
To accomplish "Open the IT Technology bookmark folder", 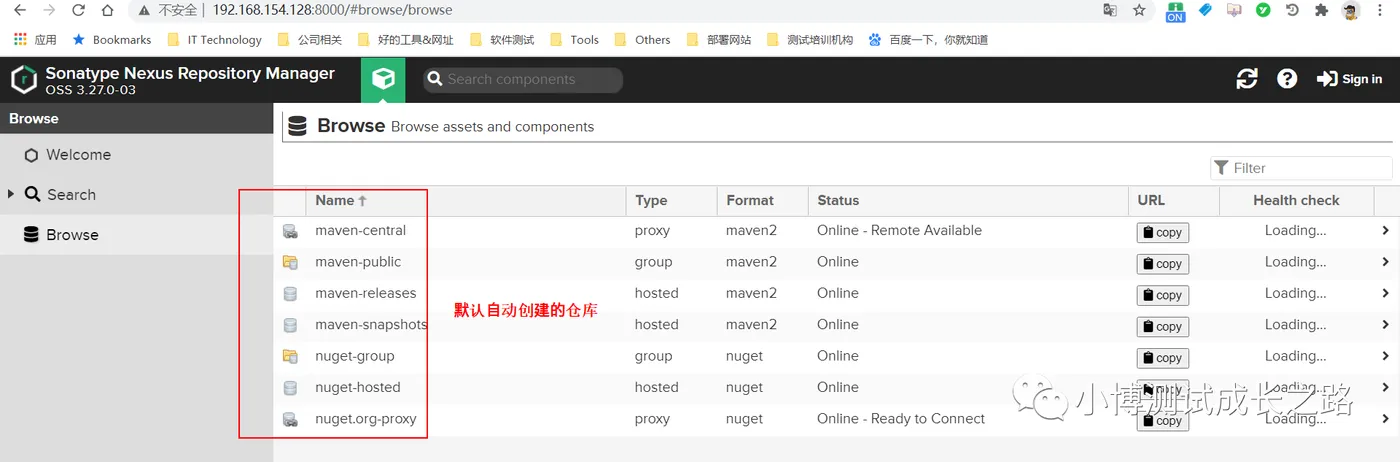I will 214,40.
